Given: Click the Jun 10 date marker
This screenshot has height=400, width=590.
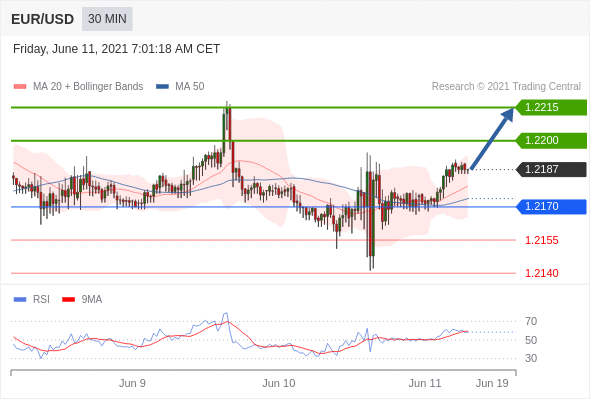Looking at the screenshot, I should (279, 383).
